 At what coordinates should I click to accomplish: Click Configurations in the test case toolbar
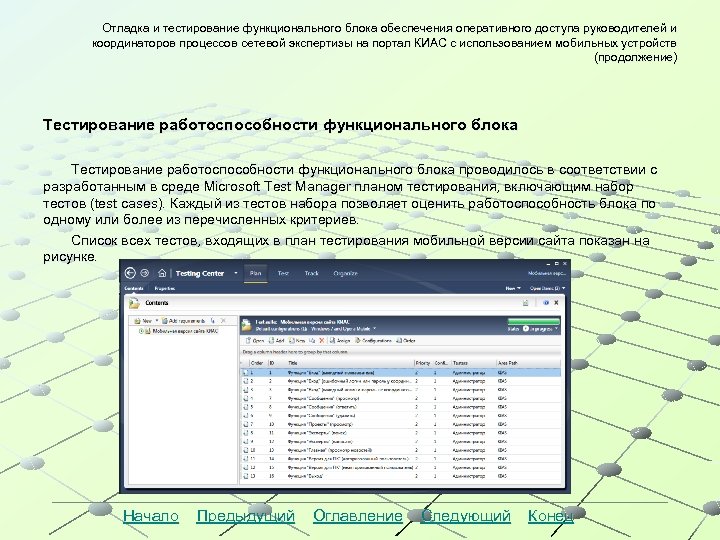pyautogui.click(x=373, y=341)
